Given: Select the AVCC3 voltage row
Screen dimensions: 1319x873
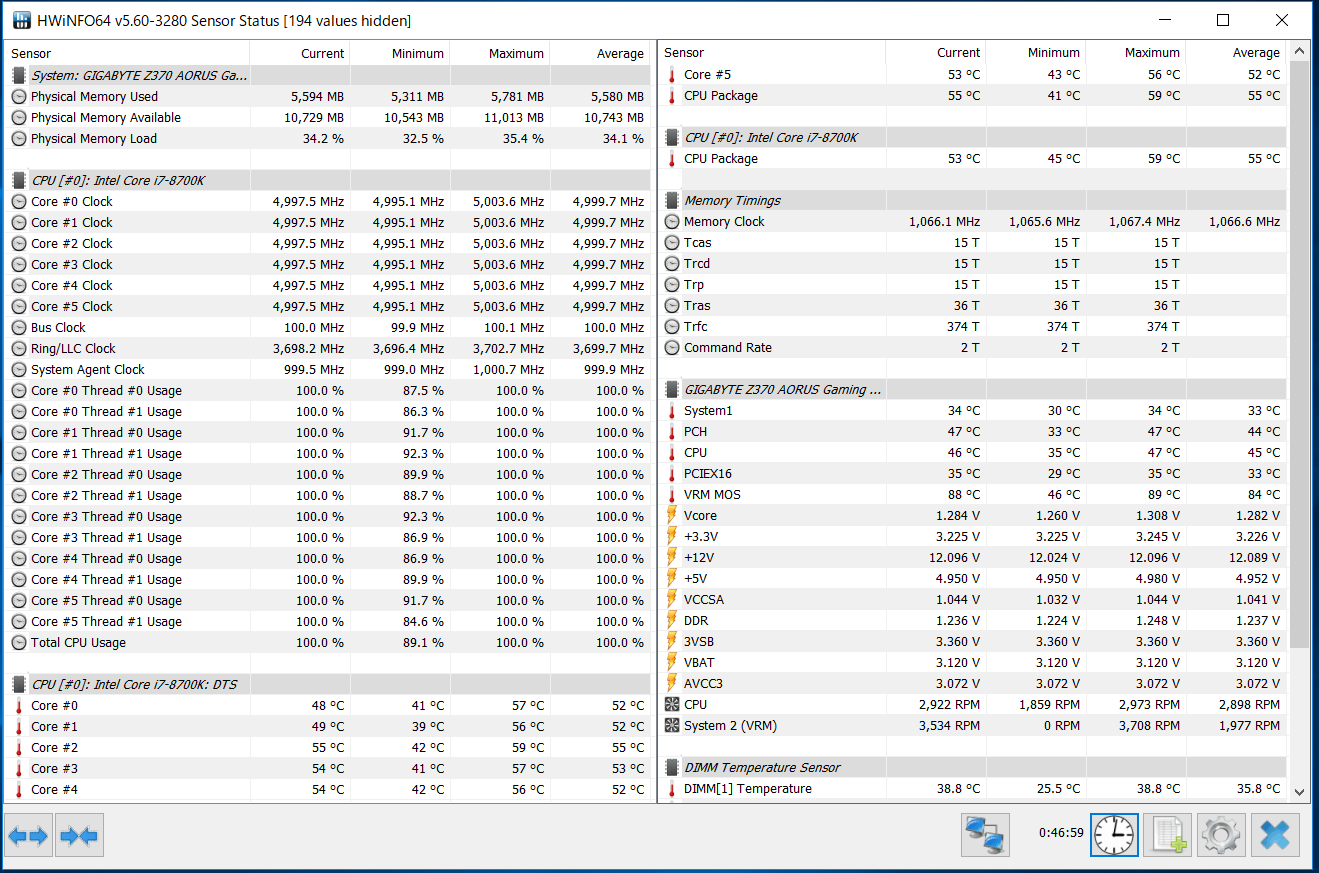Looking at the screenshot, I should click(972, 683).
